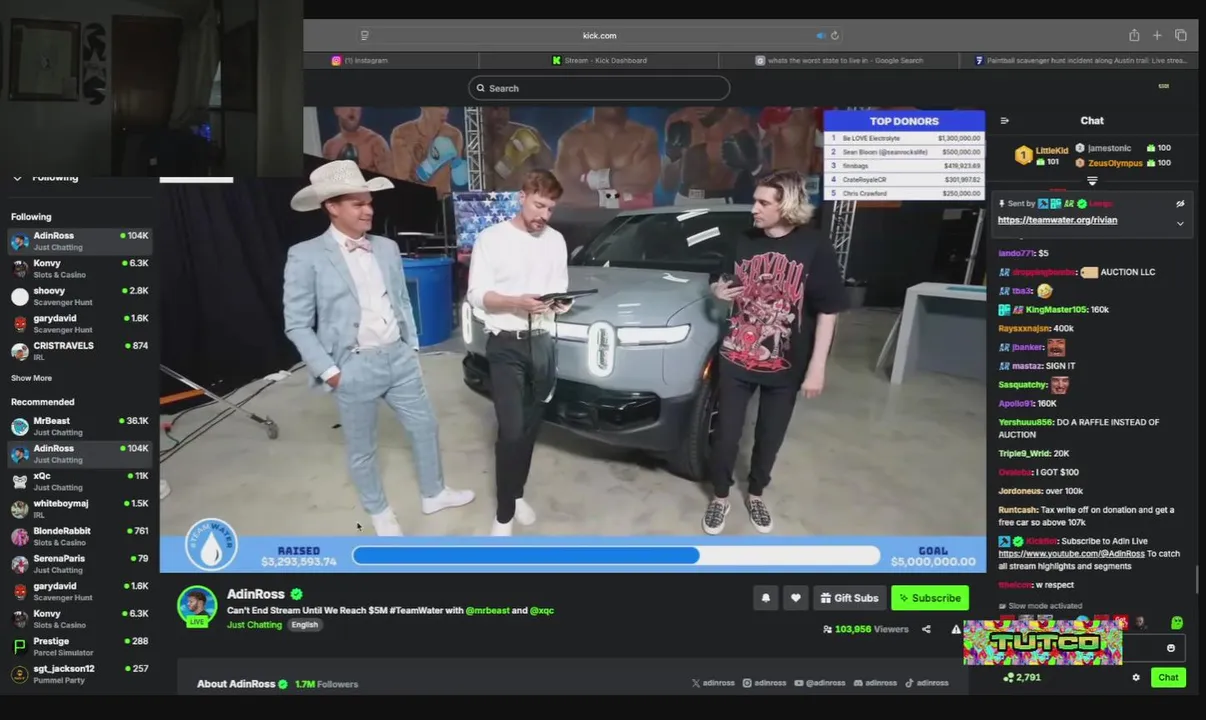This screenshot has height=720, width=1206.
Task: Expand the pinned message chevron
Action: [x=1180, y=223]
